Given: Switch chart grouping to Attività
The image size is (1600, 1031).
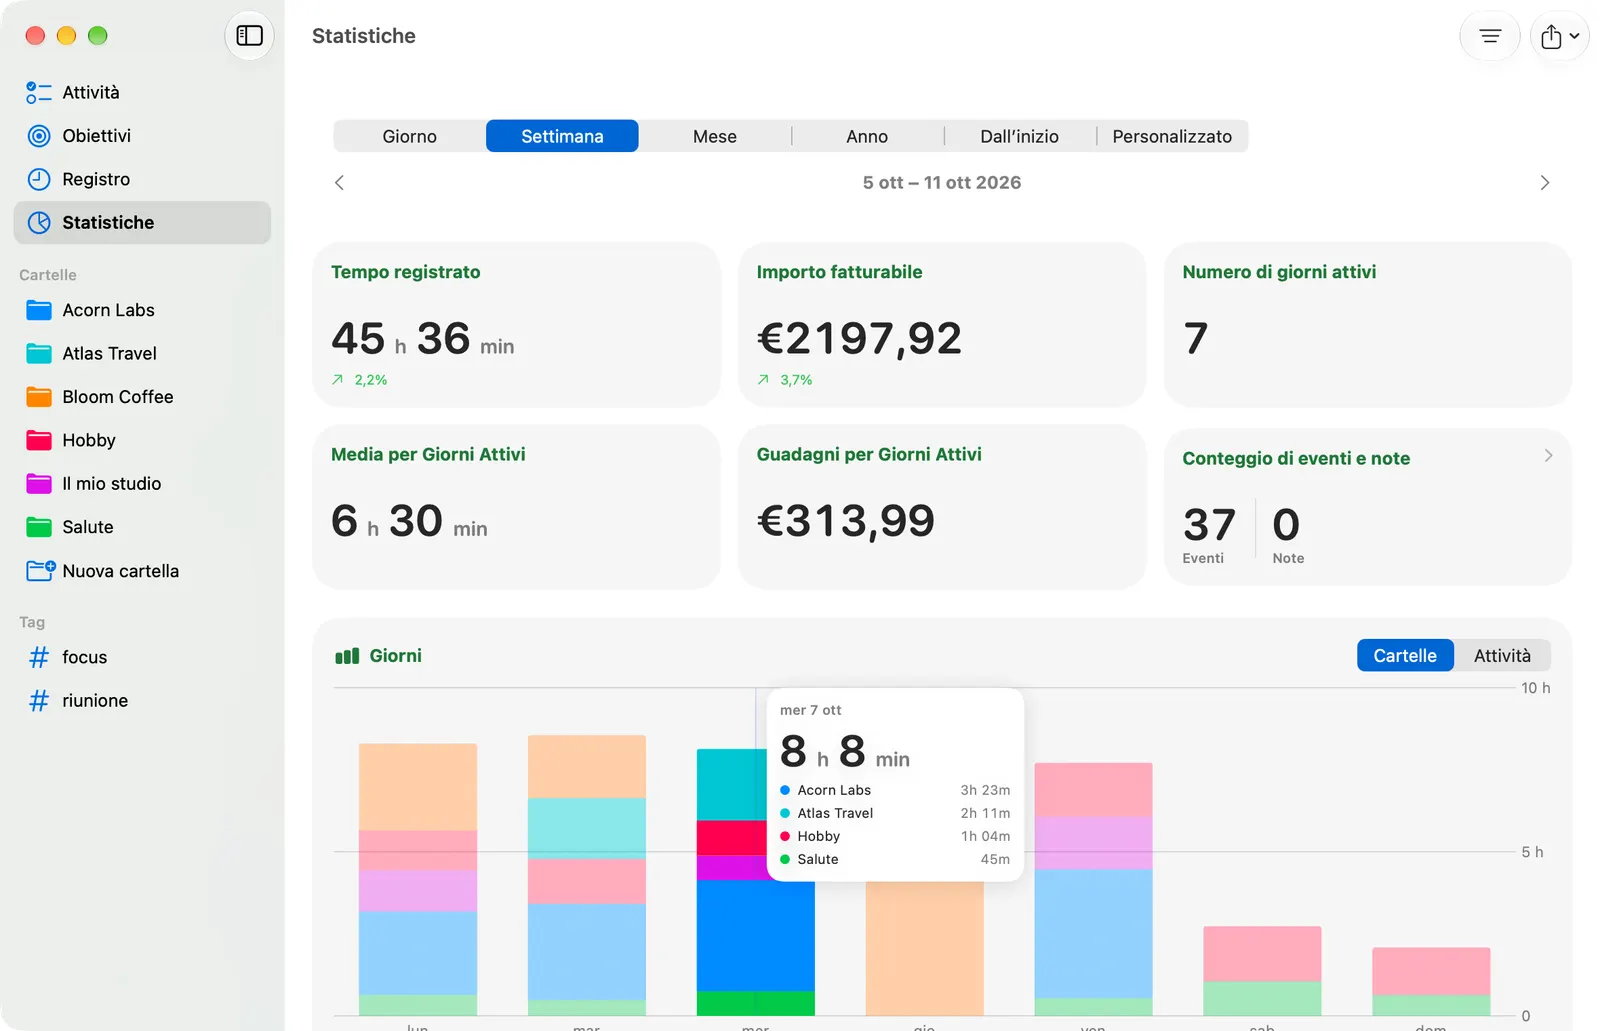Looking at the screenshot, I should (1502, 655).
